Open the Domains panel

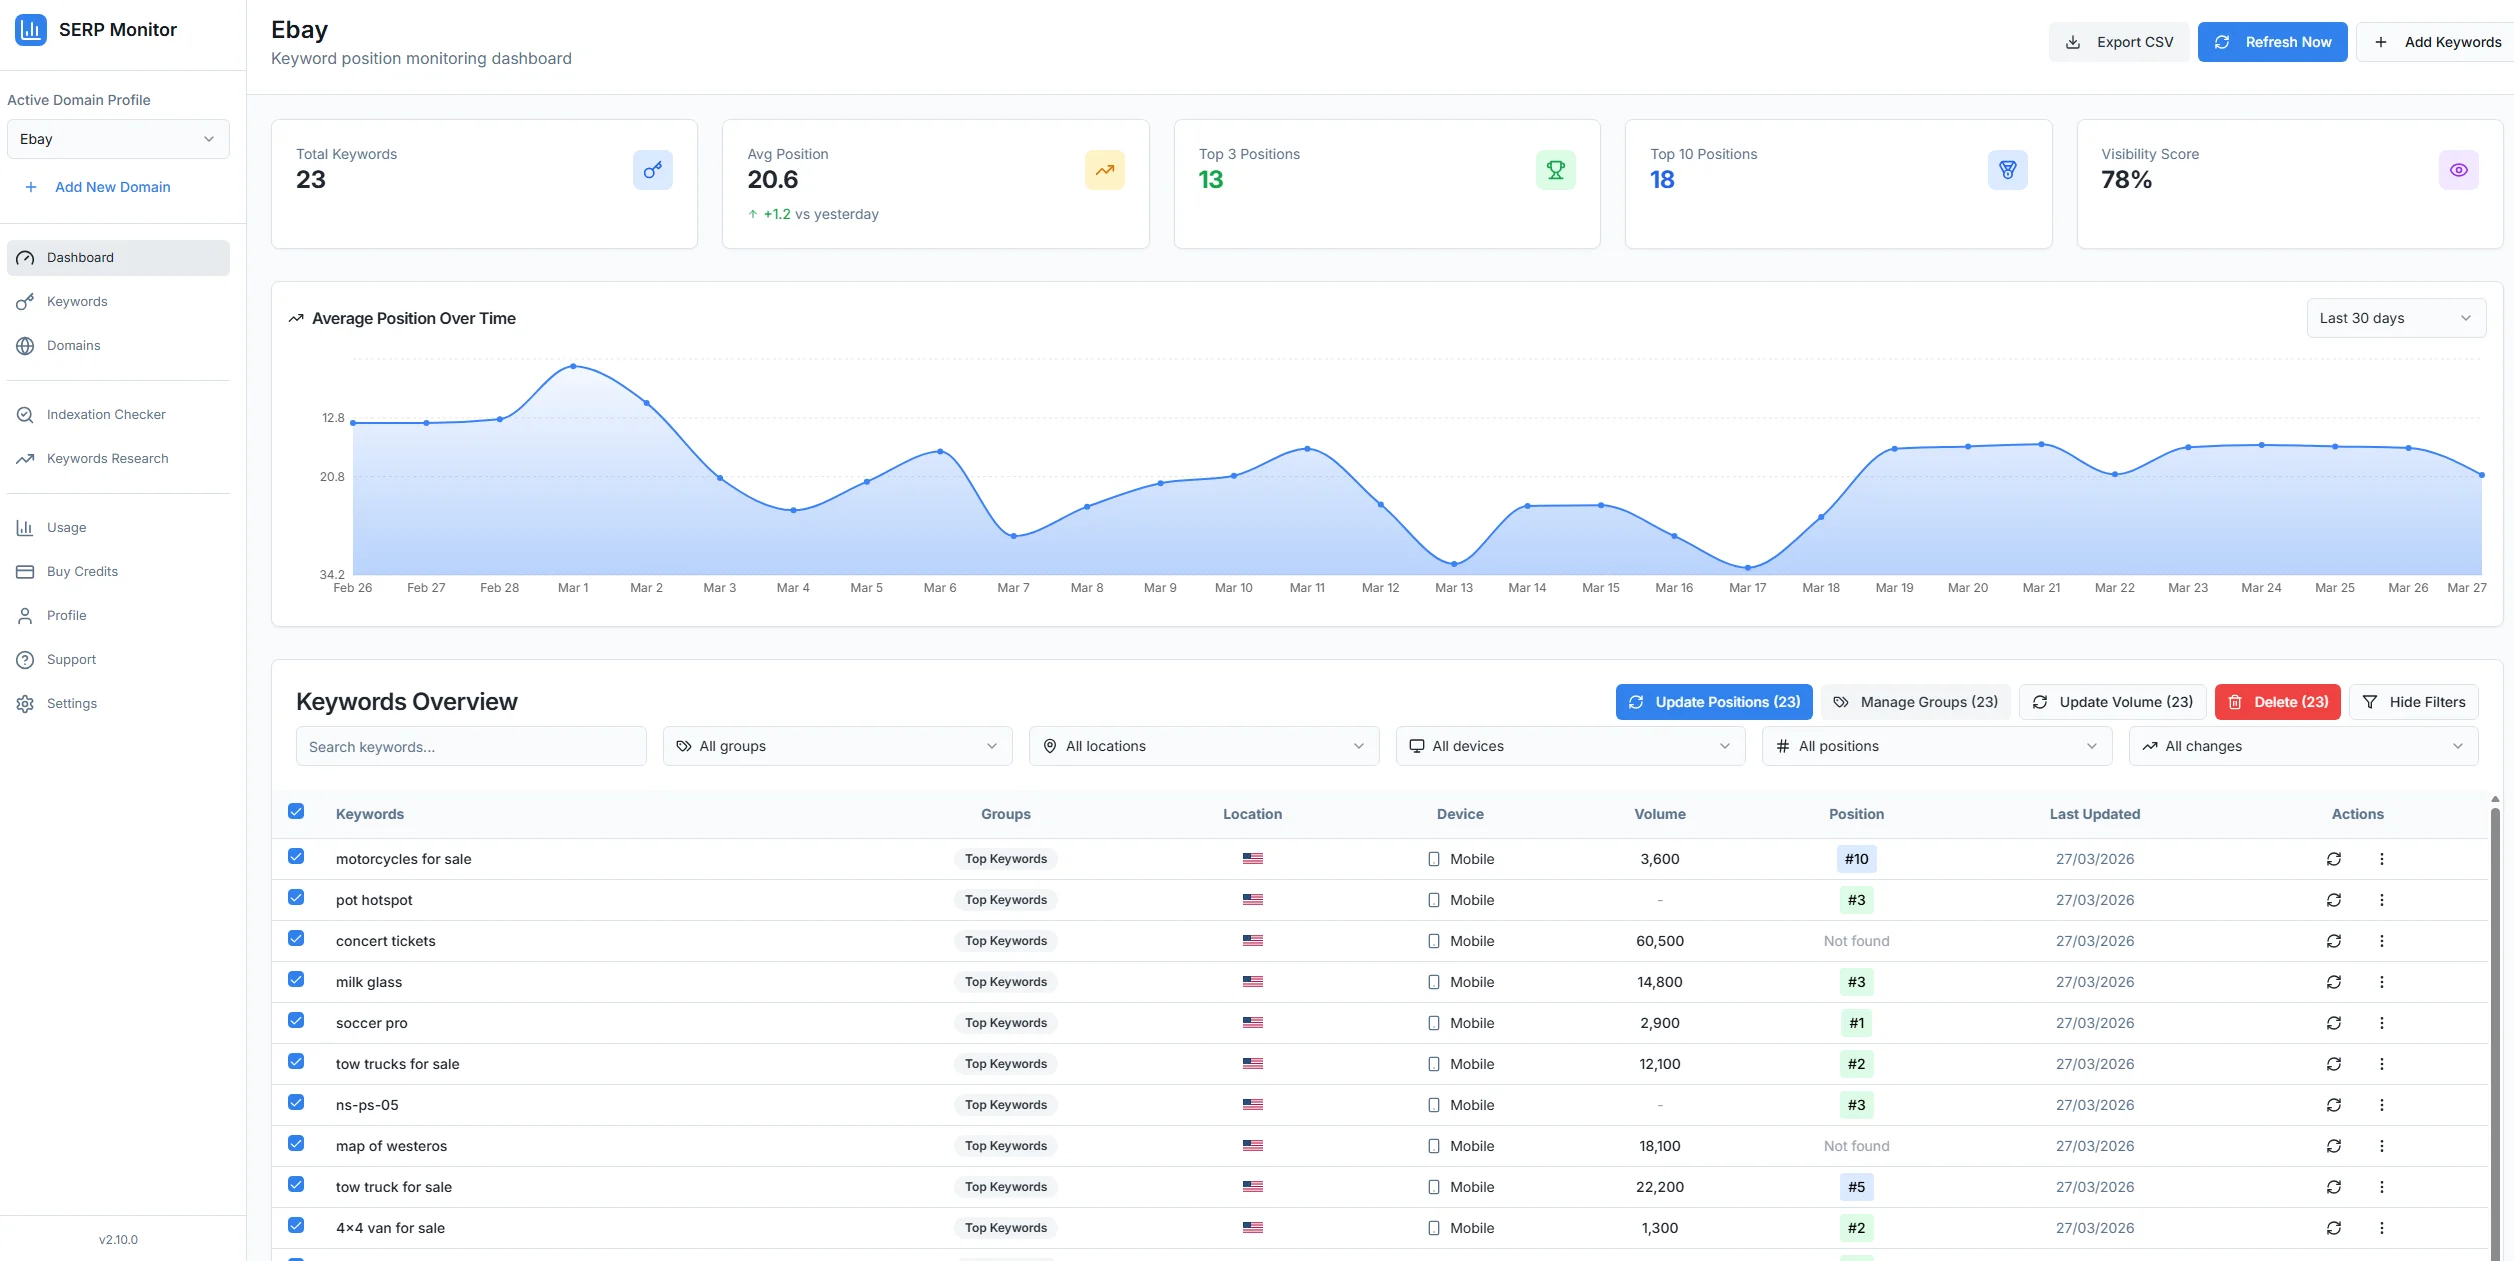click(x=73, y=345)
